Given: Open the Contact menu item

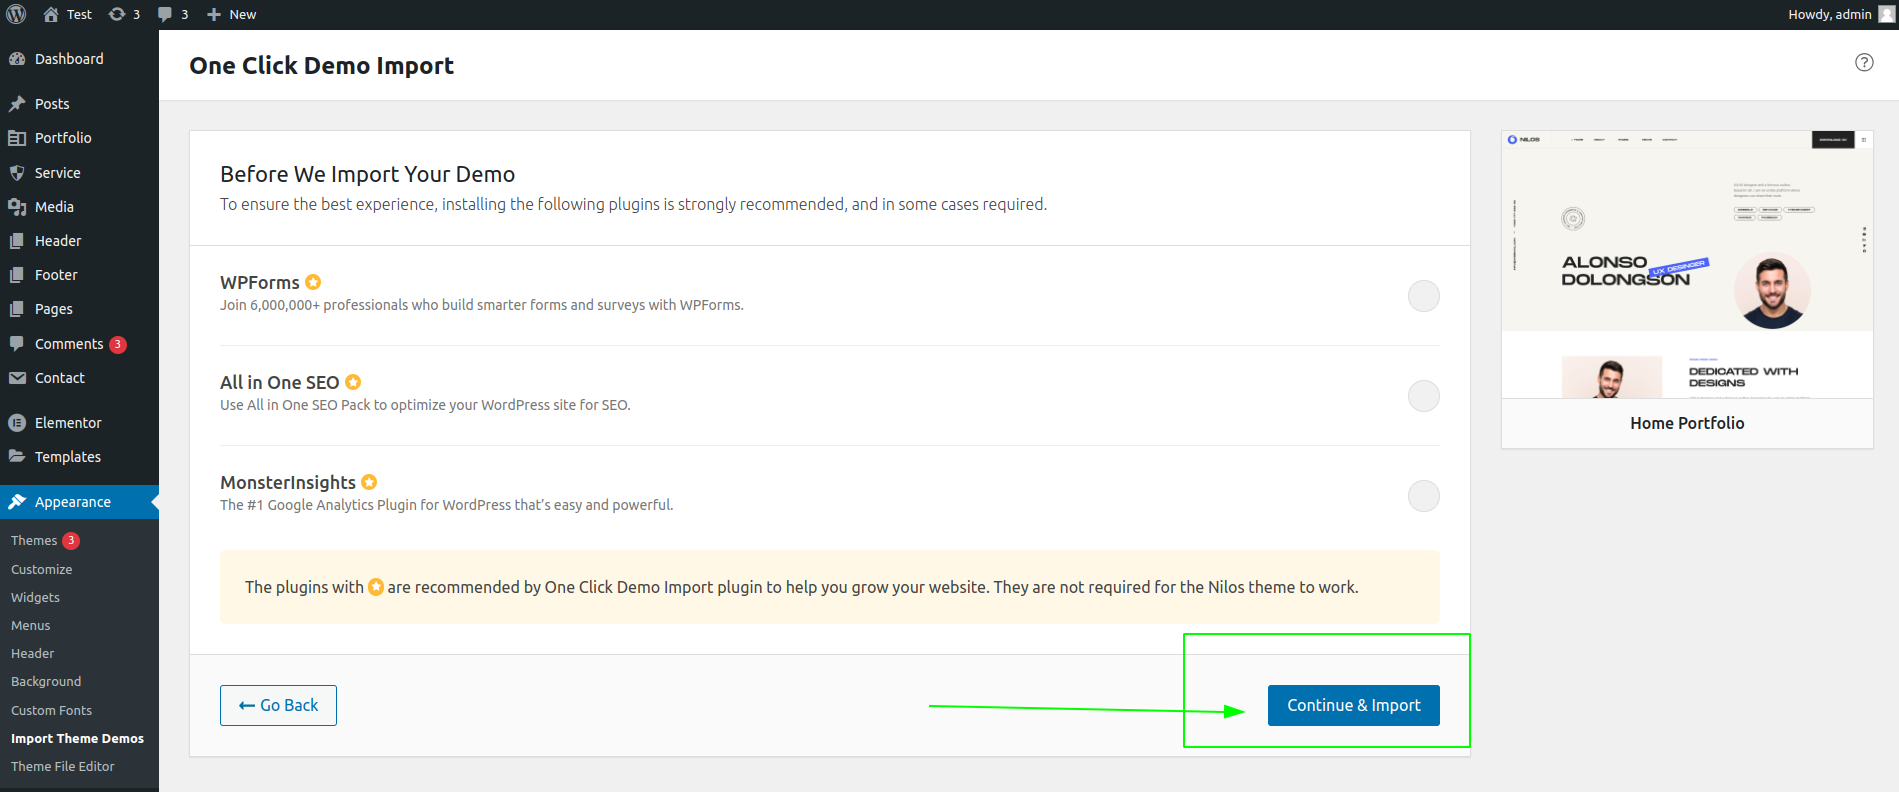Looking at the screenshot, I should pos(79,378).
